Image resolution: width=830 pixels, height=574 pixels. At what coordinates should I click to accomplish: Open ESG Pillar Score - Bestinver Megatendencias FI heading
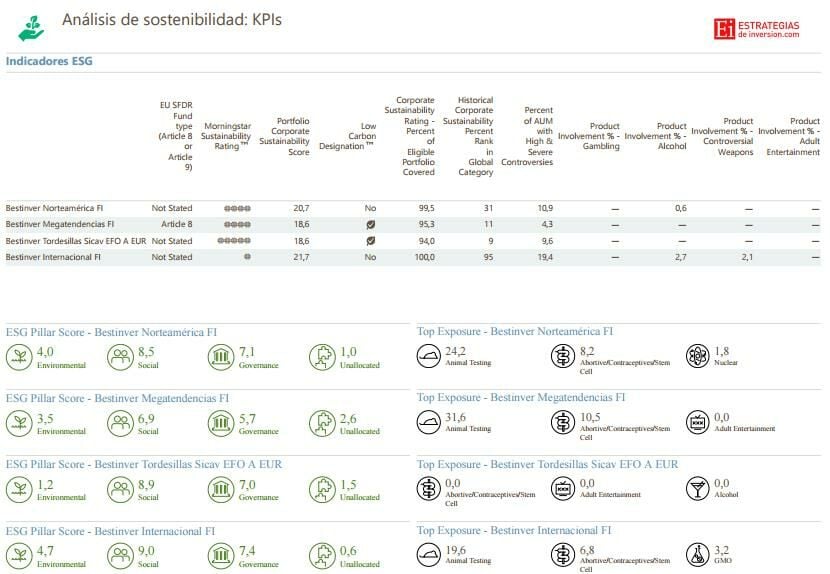117,397
